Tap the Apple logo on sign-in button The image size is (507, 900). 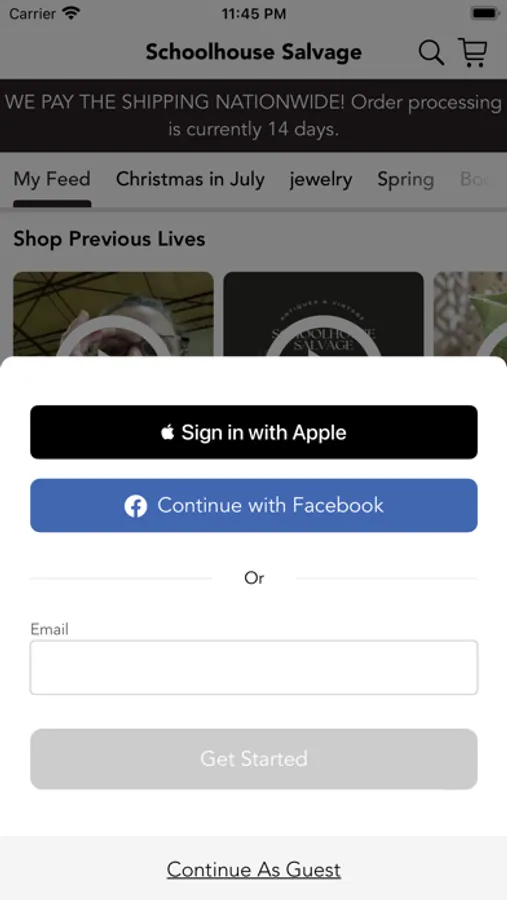[x=168, y=432]
